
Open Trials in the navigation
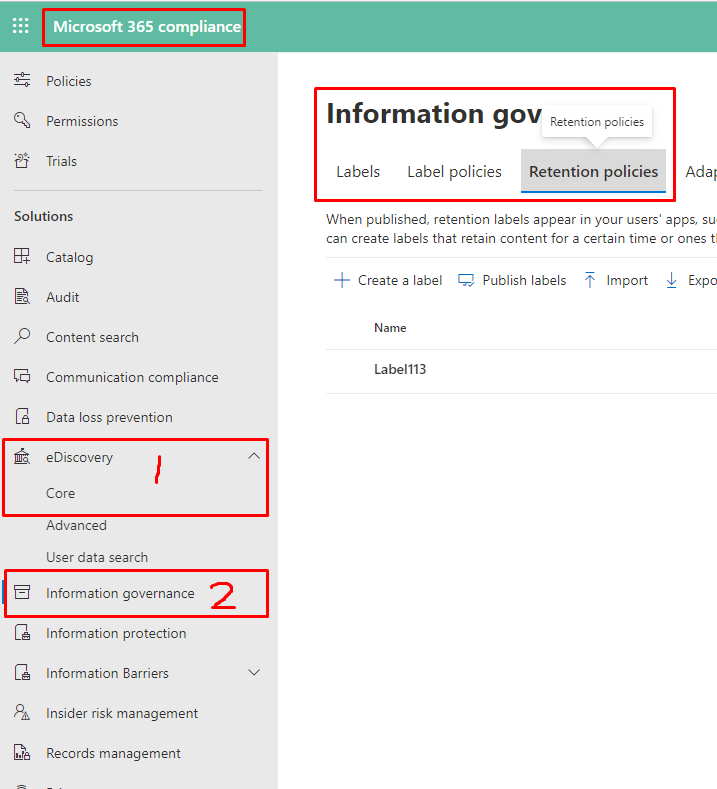pyautogui.click(x=61, y=161)
